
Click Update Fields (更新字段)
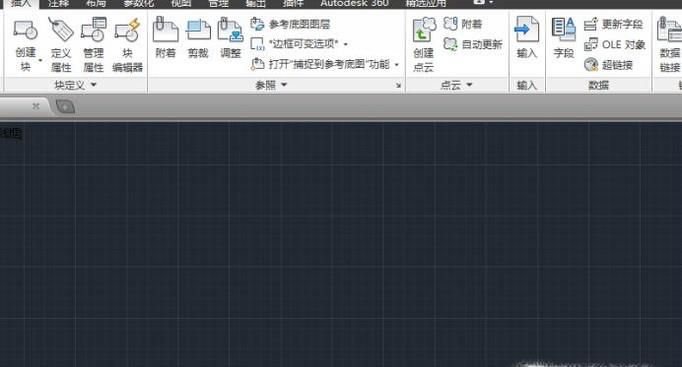614,24
